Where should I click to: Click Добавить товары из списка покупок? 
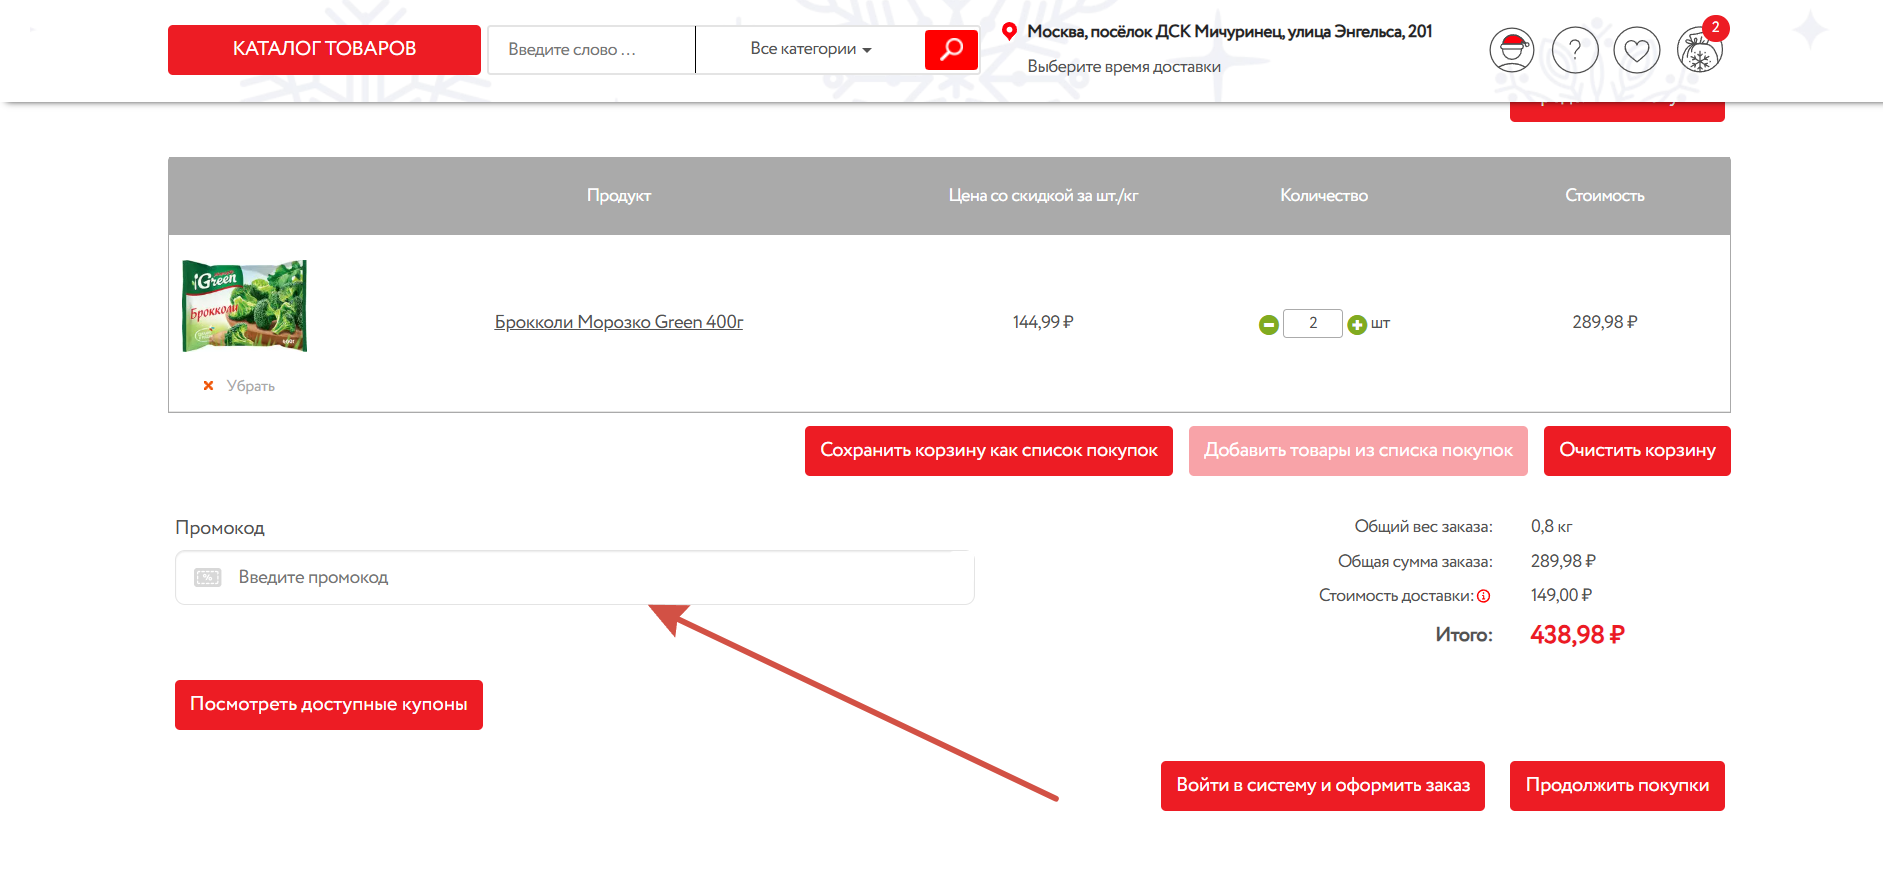[x=1358, y=451]
